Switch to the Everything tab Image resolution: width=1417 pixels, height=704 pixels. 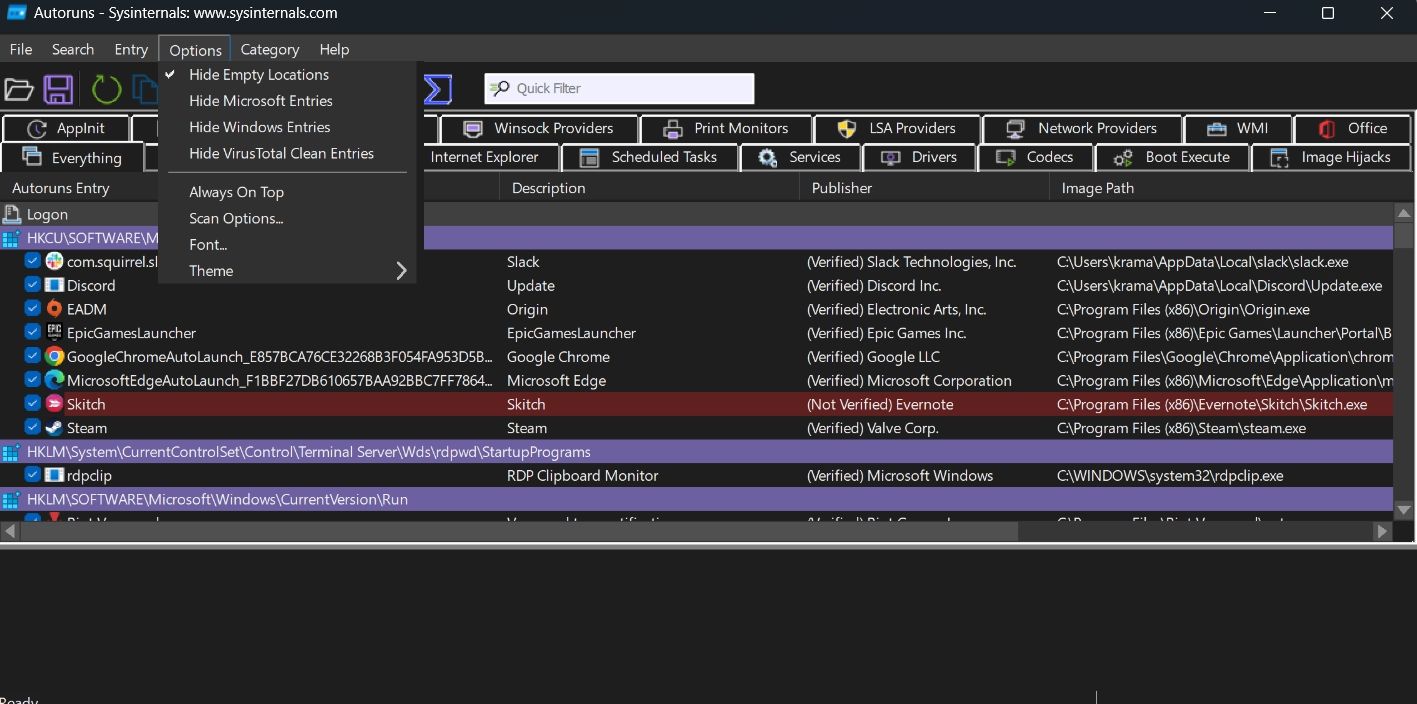(x=72, y=158)
